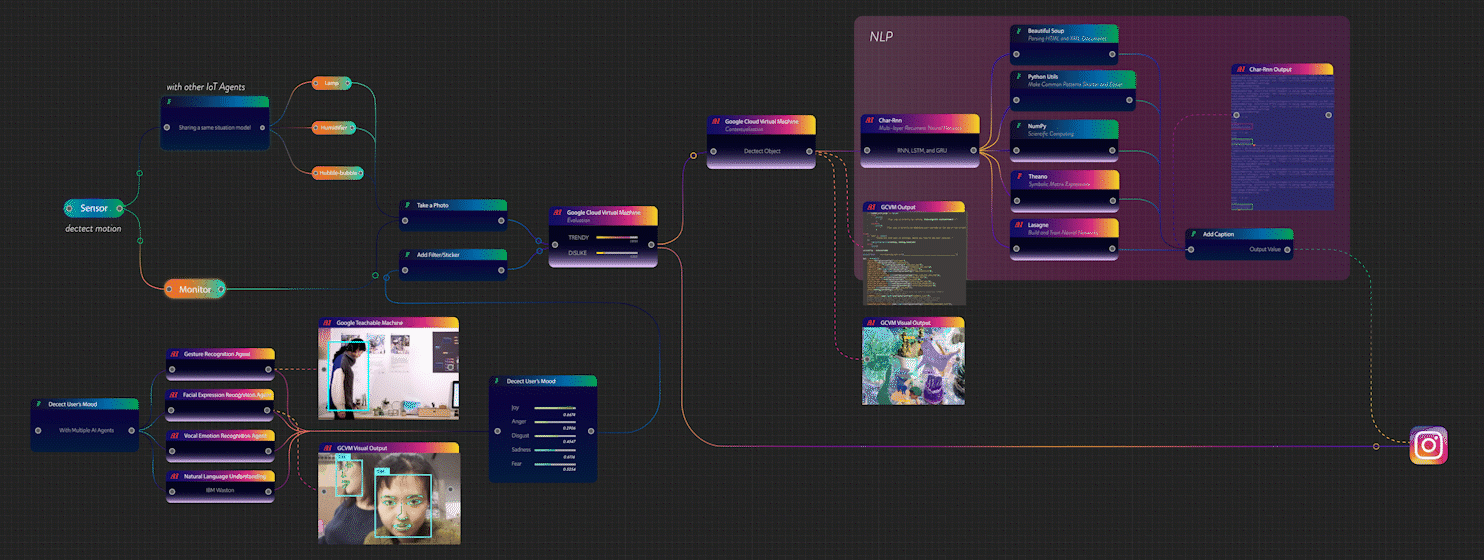Click the AI icon on the Theano node

[x=1018, y=176]
